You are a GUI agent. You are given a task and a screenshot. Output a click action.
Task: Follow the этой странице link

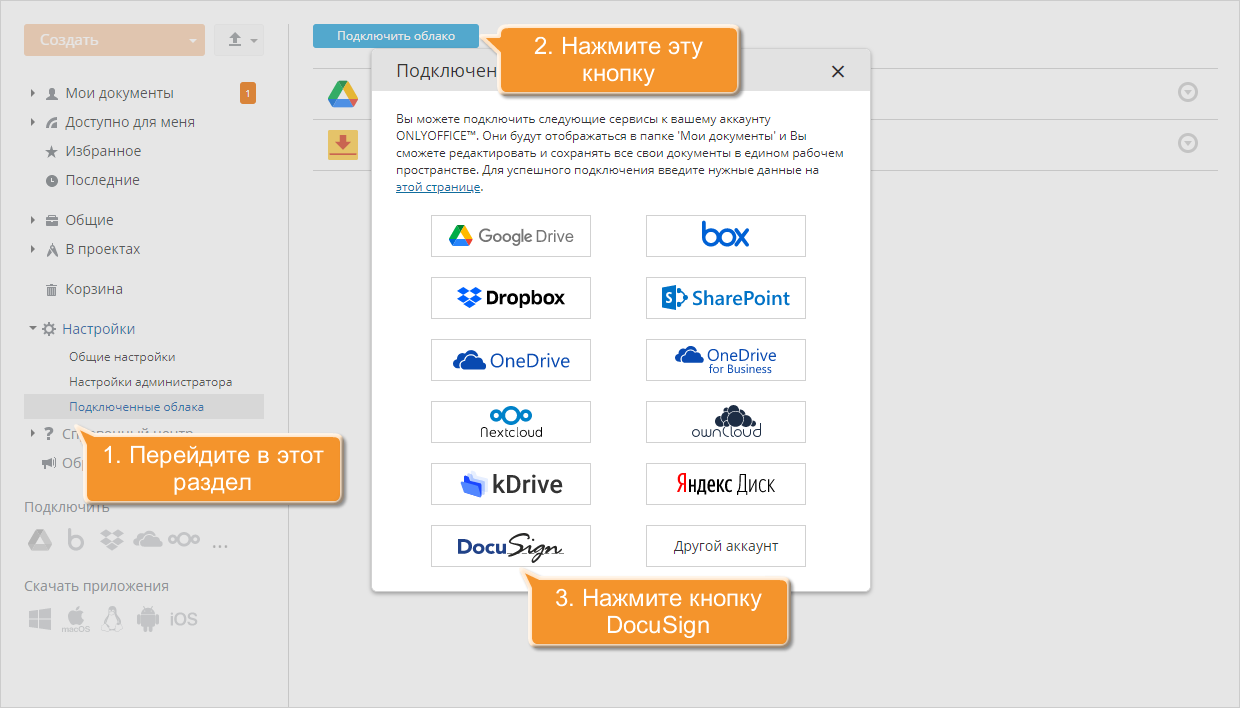coord(438,187)
